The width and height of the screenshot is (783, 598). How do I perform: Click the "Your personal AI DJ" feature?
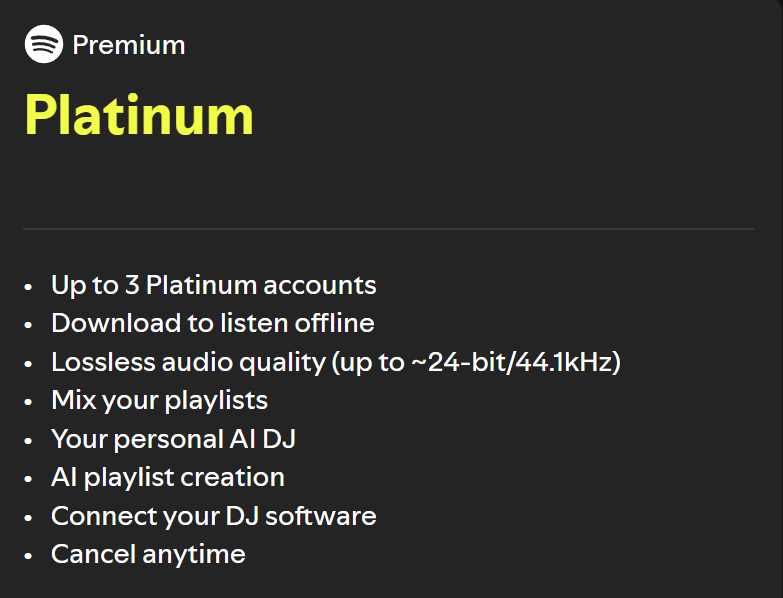click(173, 439)
